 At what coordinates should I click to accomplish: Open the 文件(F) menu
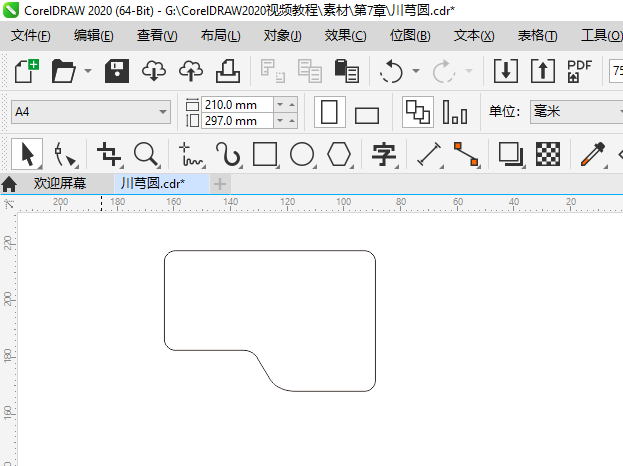click(x=31, y=36)
